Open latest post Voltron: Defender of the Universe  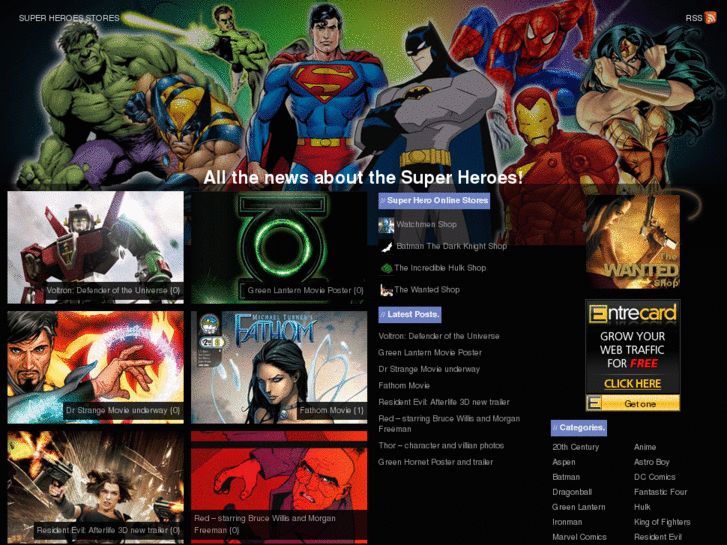point(439,336)
